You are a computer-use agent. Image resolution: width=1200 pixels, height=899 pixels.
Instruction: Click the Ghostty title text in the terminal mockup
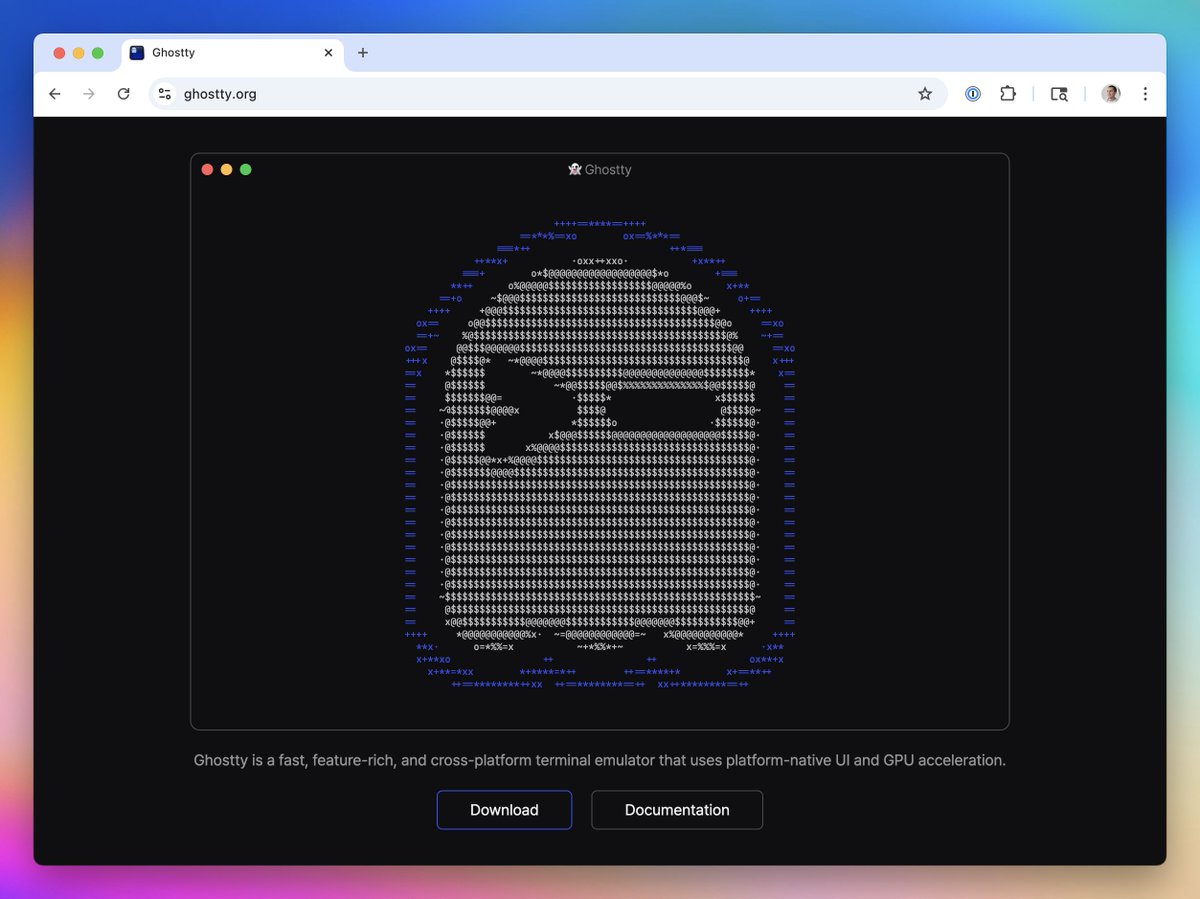pyautogui.click(x=608, y=170)
